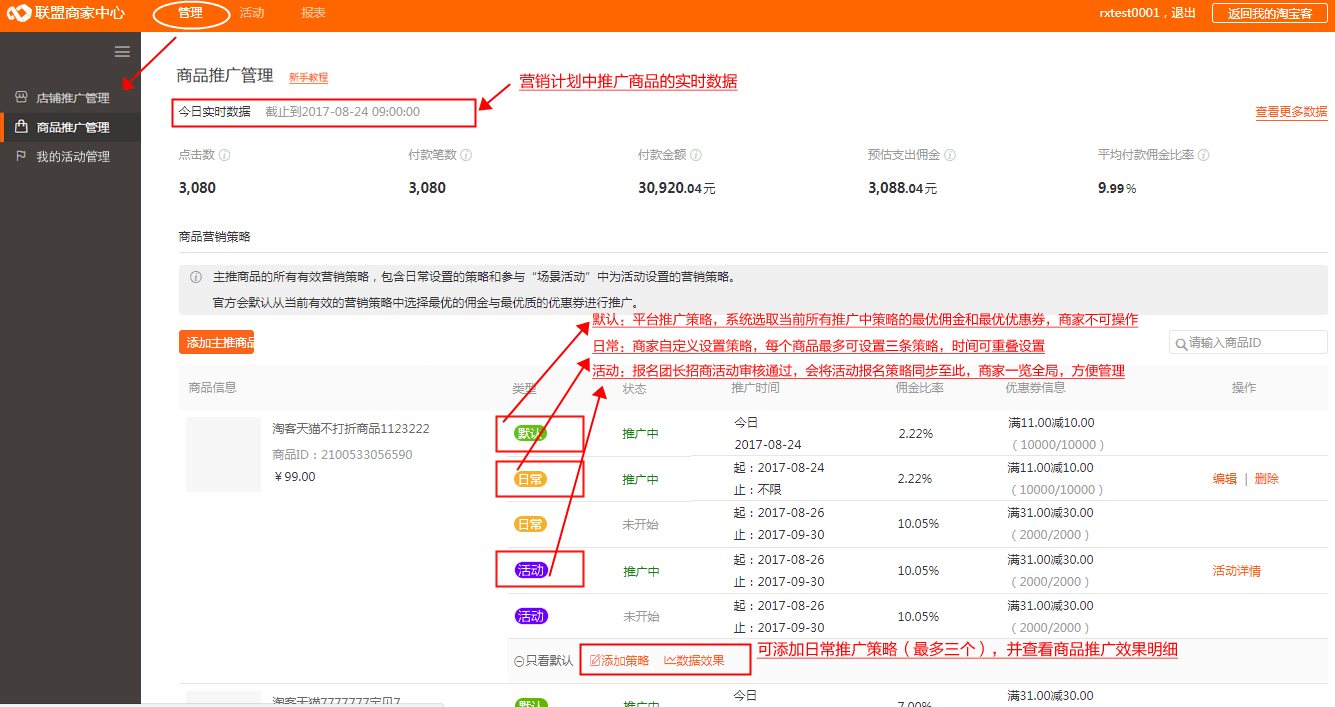1335x707 pixels.
Task: Click the pencil icon beside 添加策略
Action: tap(593, 659)
